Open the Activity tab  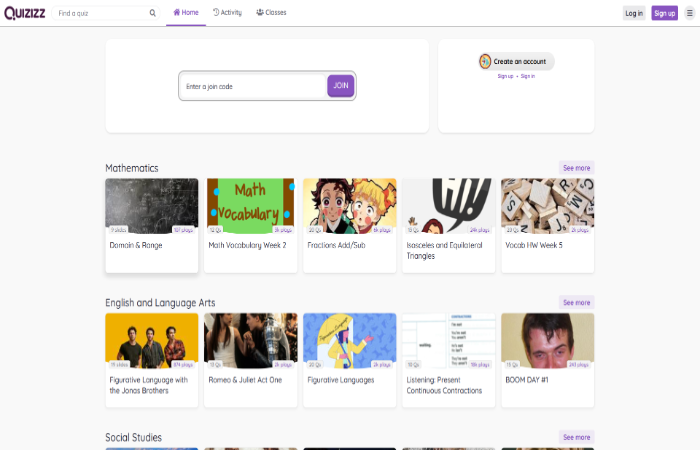tap(227, 12)
